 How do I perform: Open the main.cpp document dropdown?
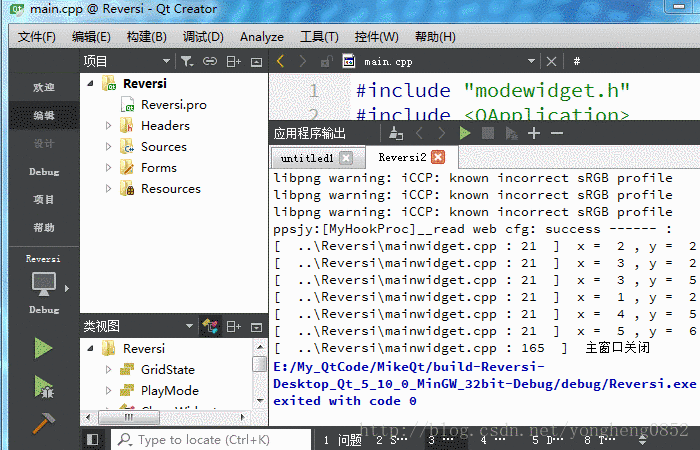coord(531,61)
